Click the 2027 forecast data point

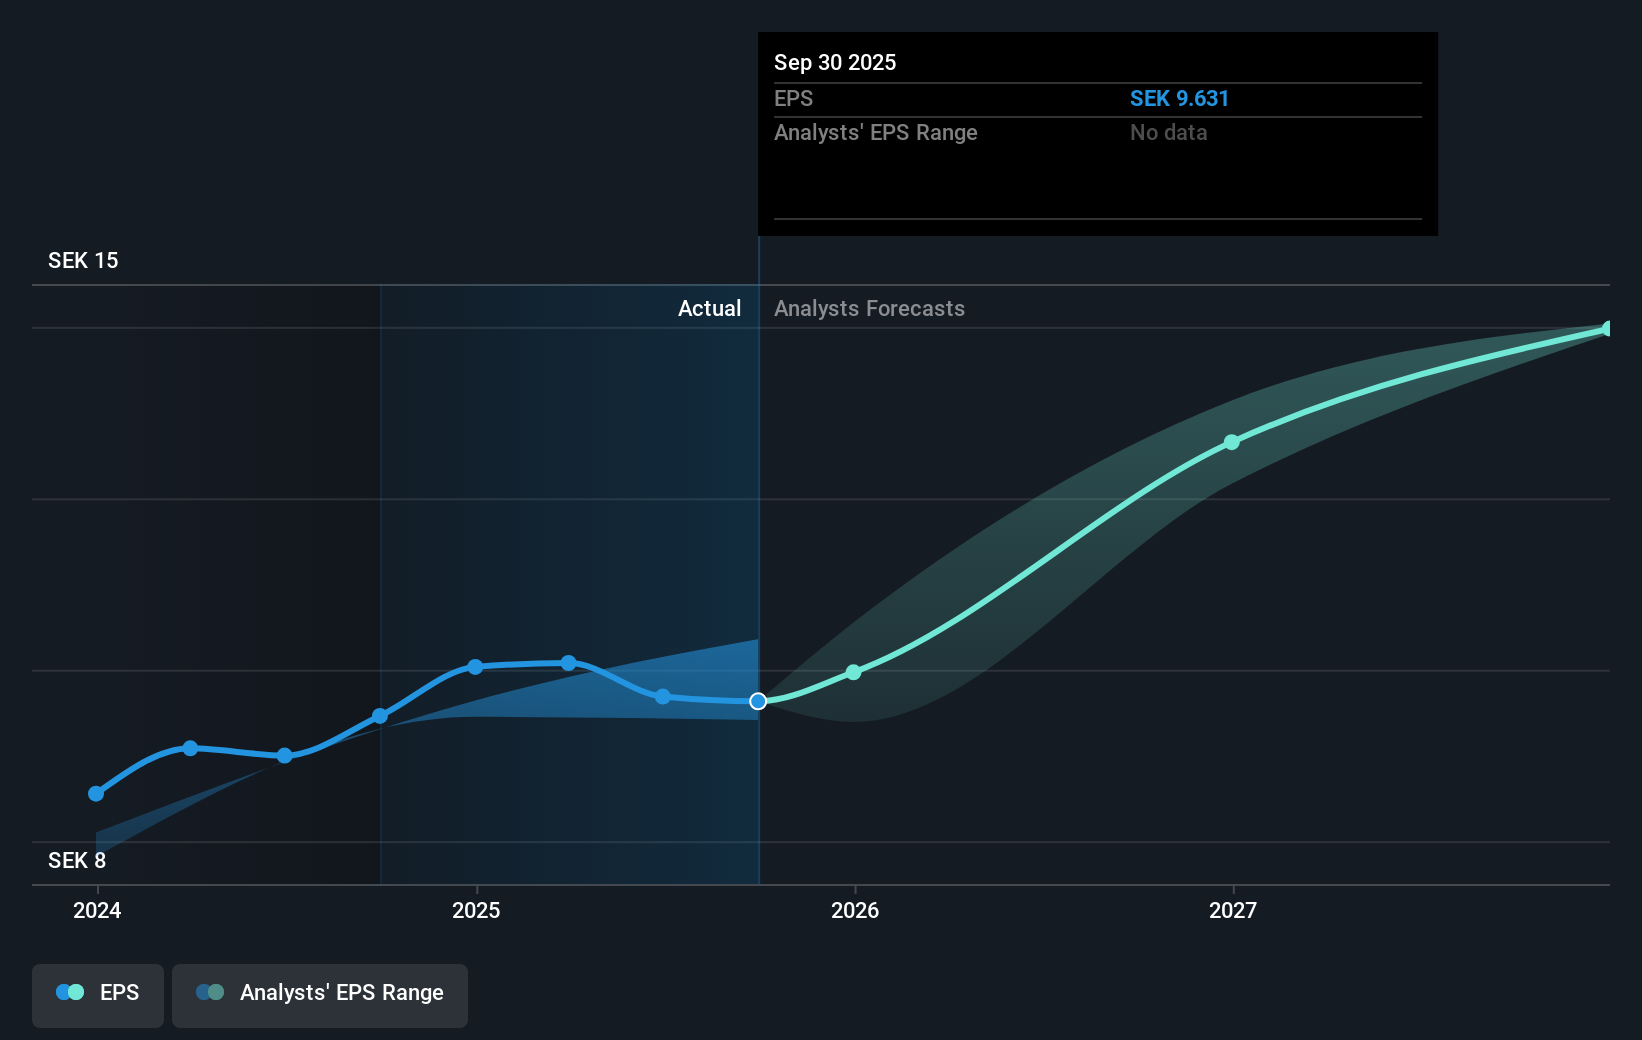pyautogui.click(x=1232, y=443)
